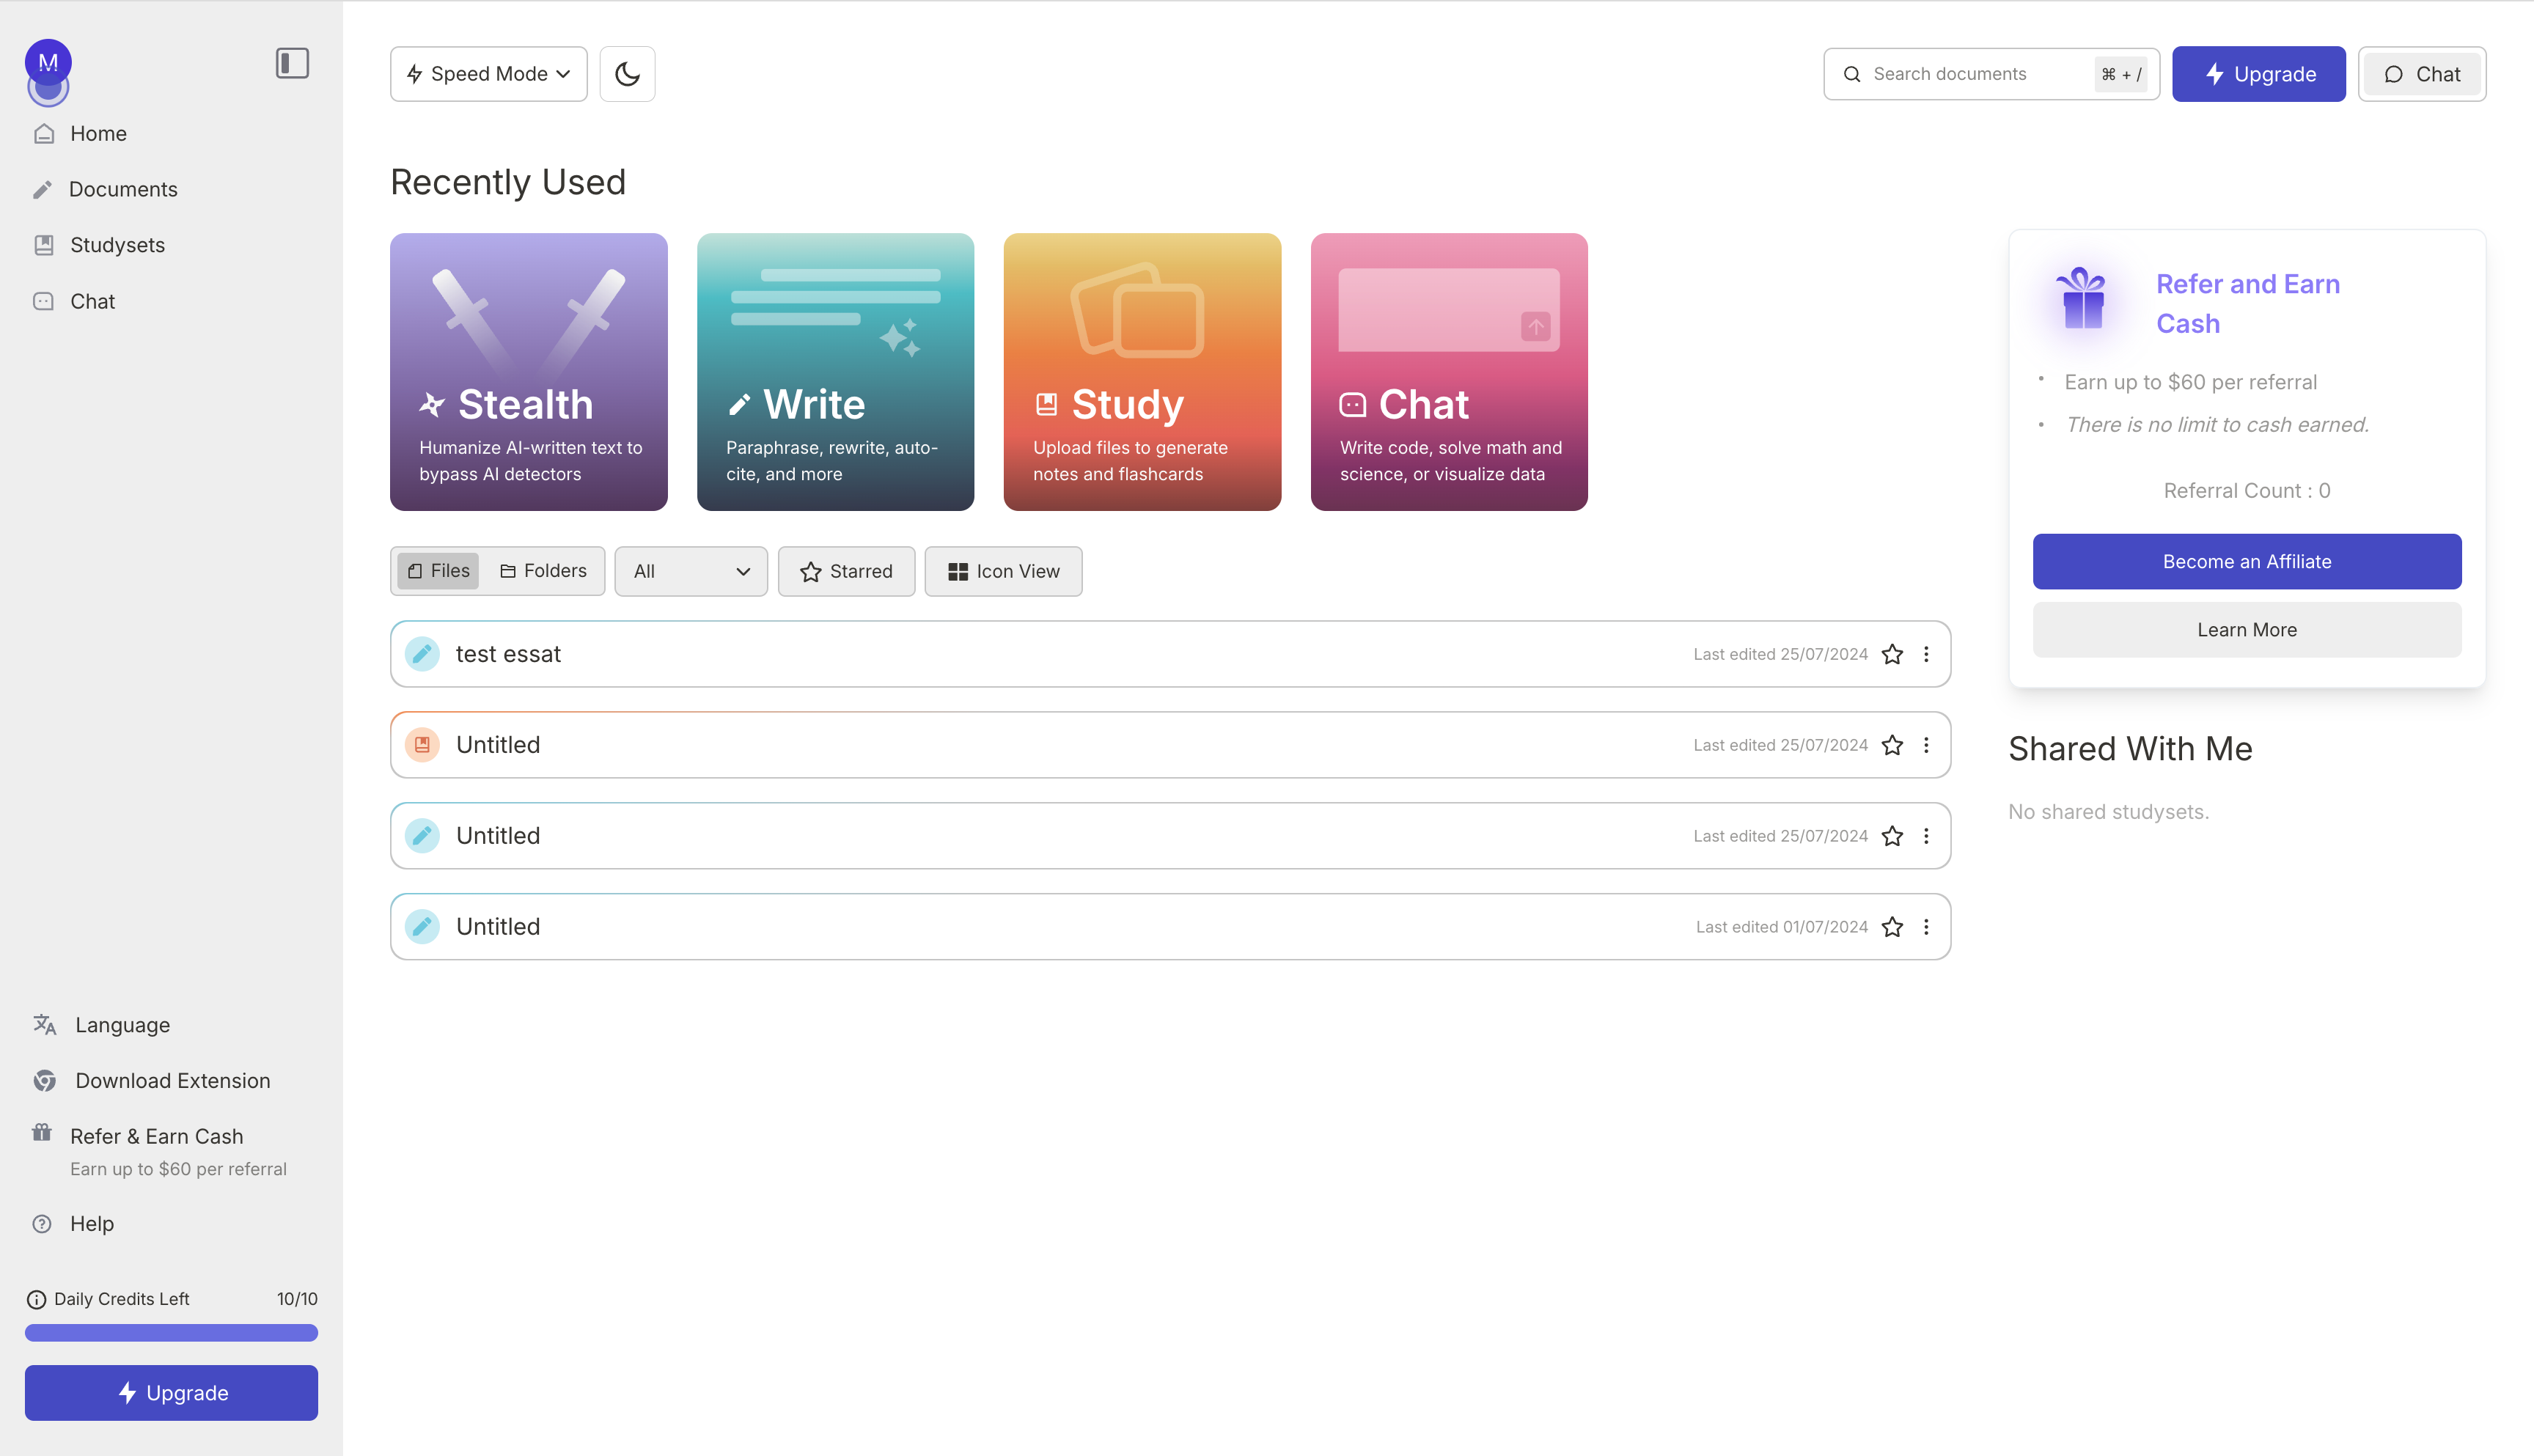Click pencil icon of test essat file
This screenshot has height=1456, width=2534.
click(422, 654)
